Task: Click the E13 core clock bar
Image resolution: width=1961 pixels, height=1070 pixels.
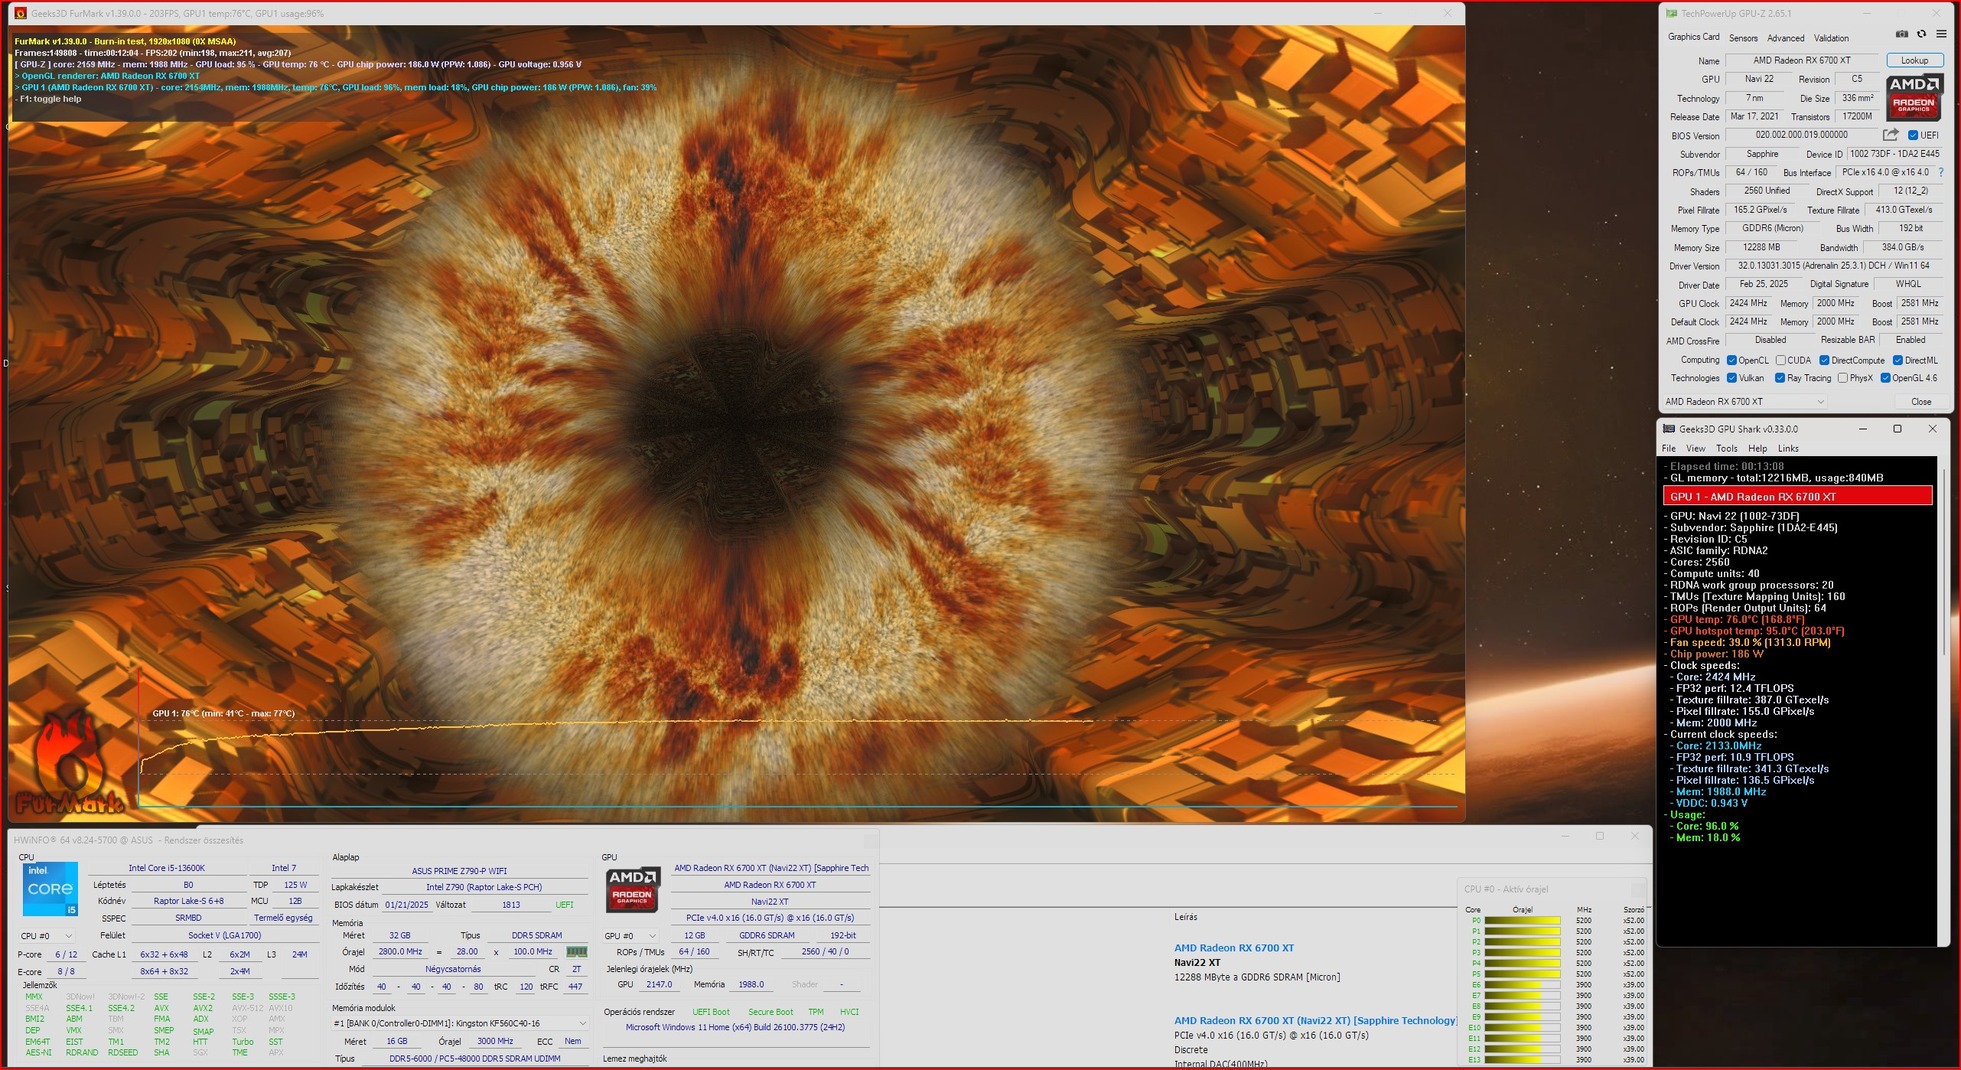Action: (x=1522, y=1060)
